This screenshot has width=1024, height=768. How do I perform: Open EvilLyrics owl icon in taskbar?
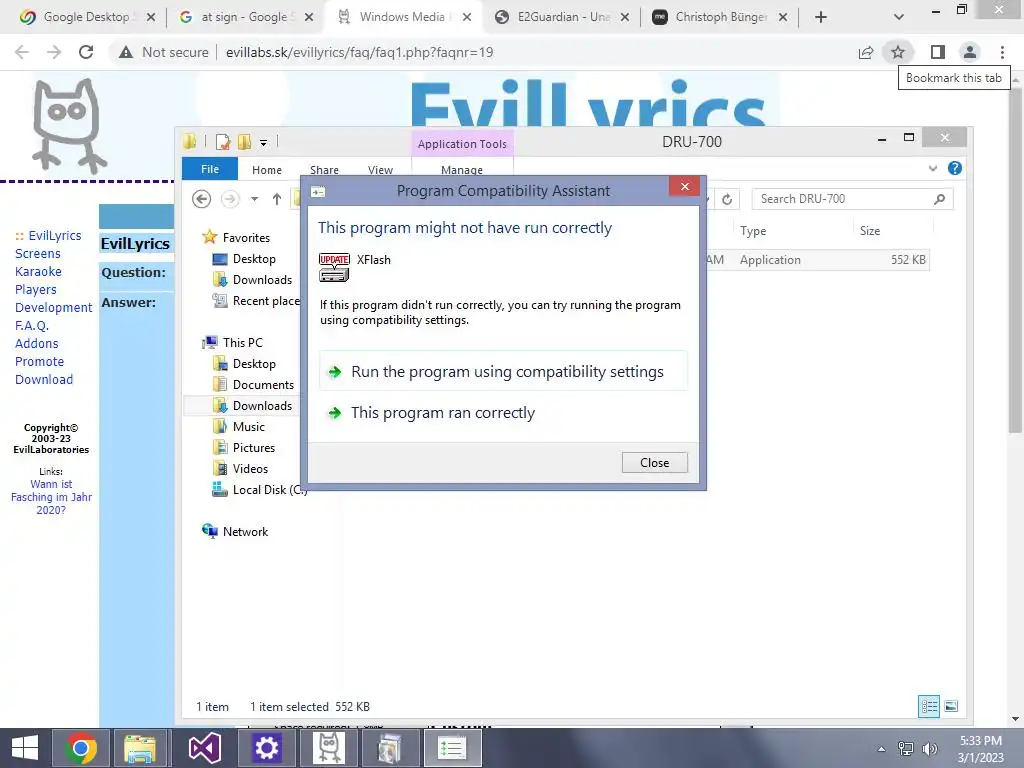pyautogui.click(x=328, y=748)
